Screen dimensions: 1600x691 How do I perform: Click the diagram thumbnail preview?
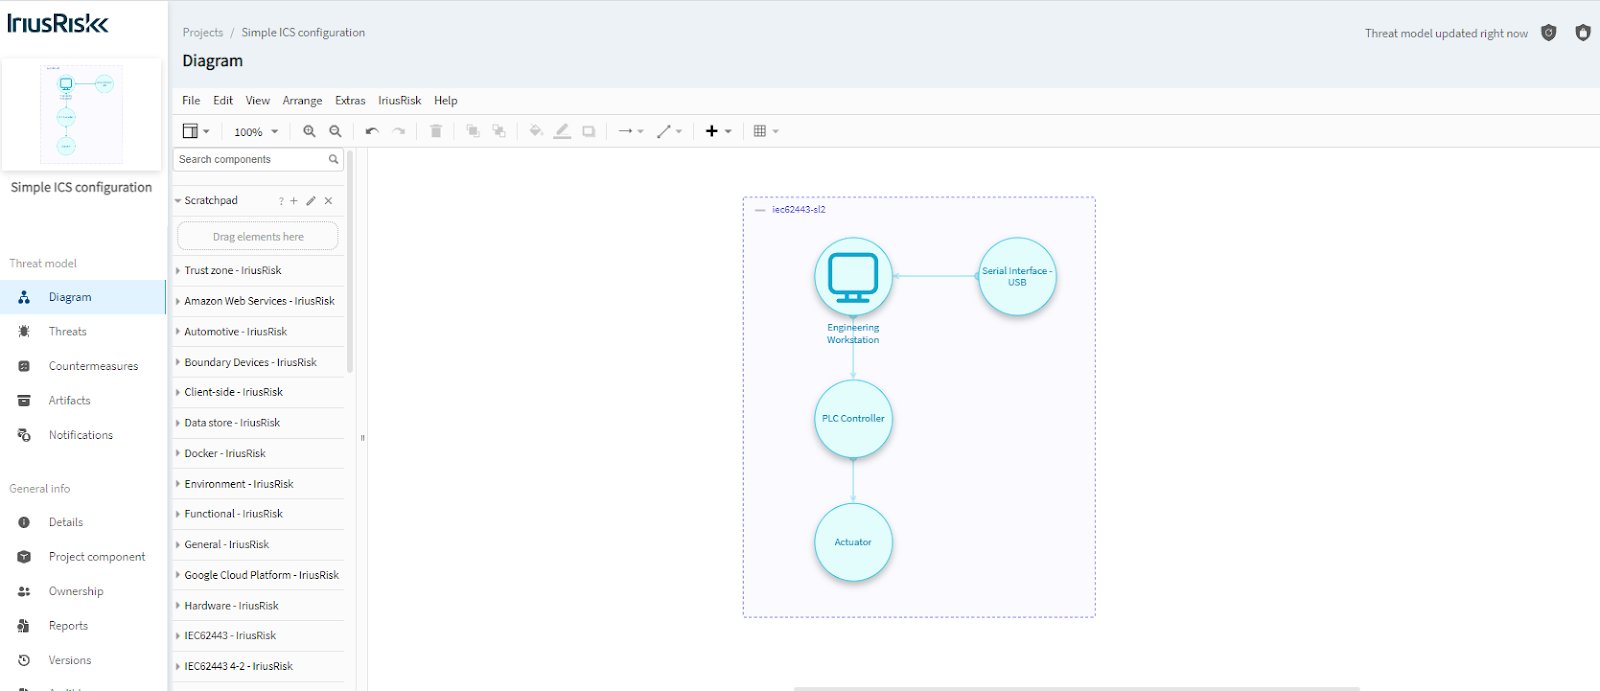click(x=81, y=114)
